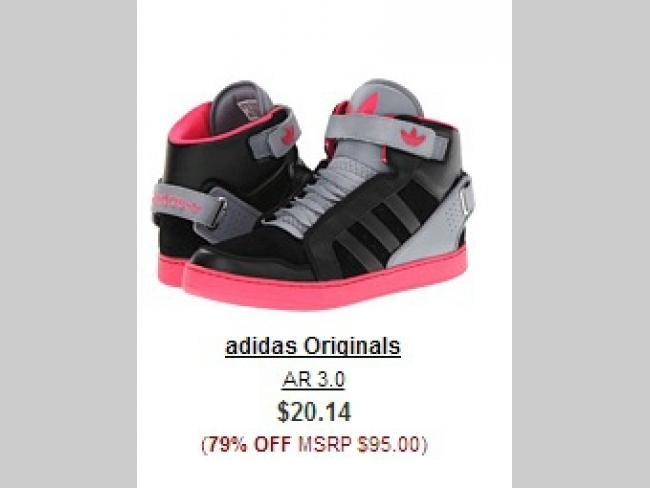Click the tongue label inside left shoe
Image resolution: width=650 pixels, height=488 pixels.
pyautogui.click(x=251, y=109)
